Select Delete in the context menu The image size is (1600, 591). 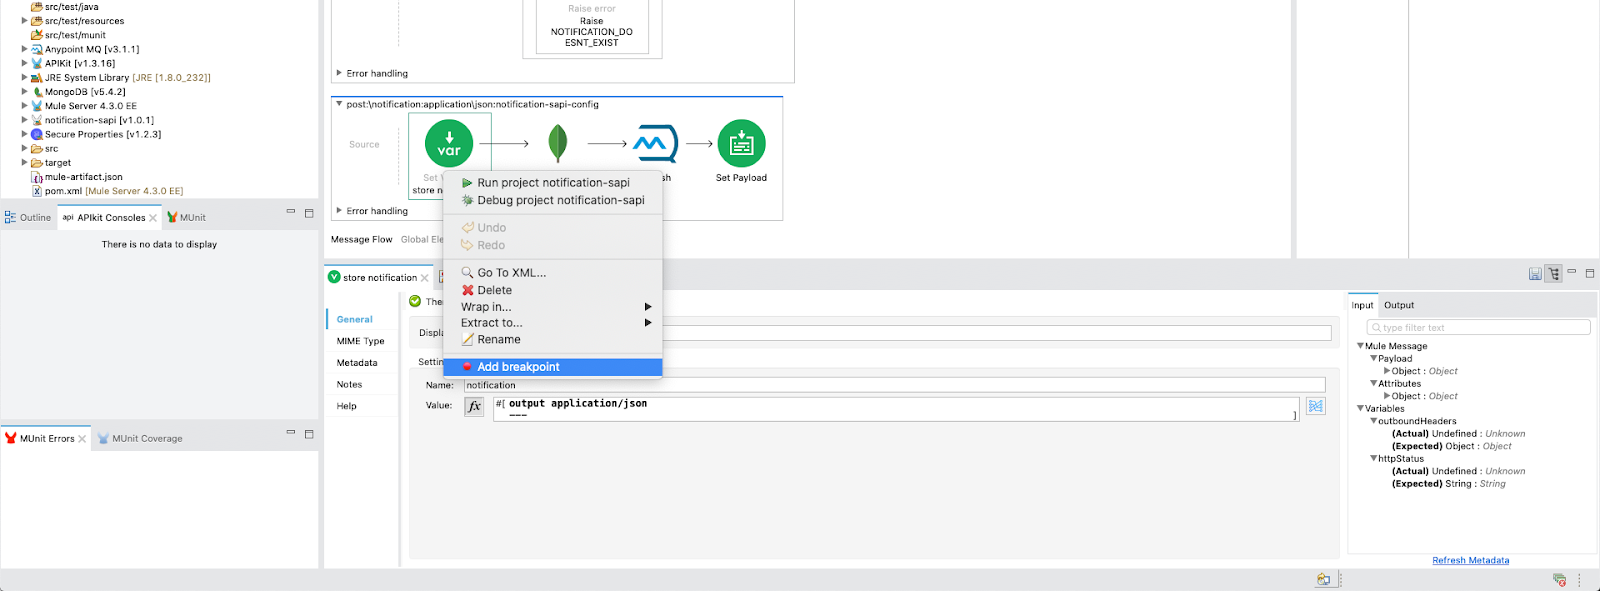(494, 290)
